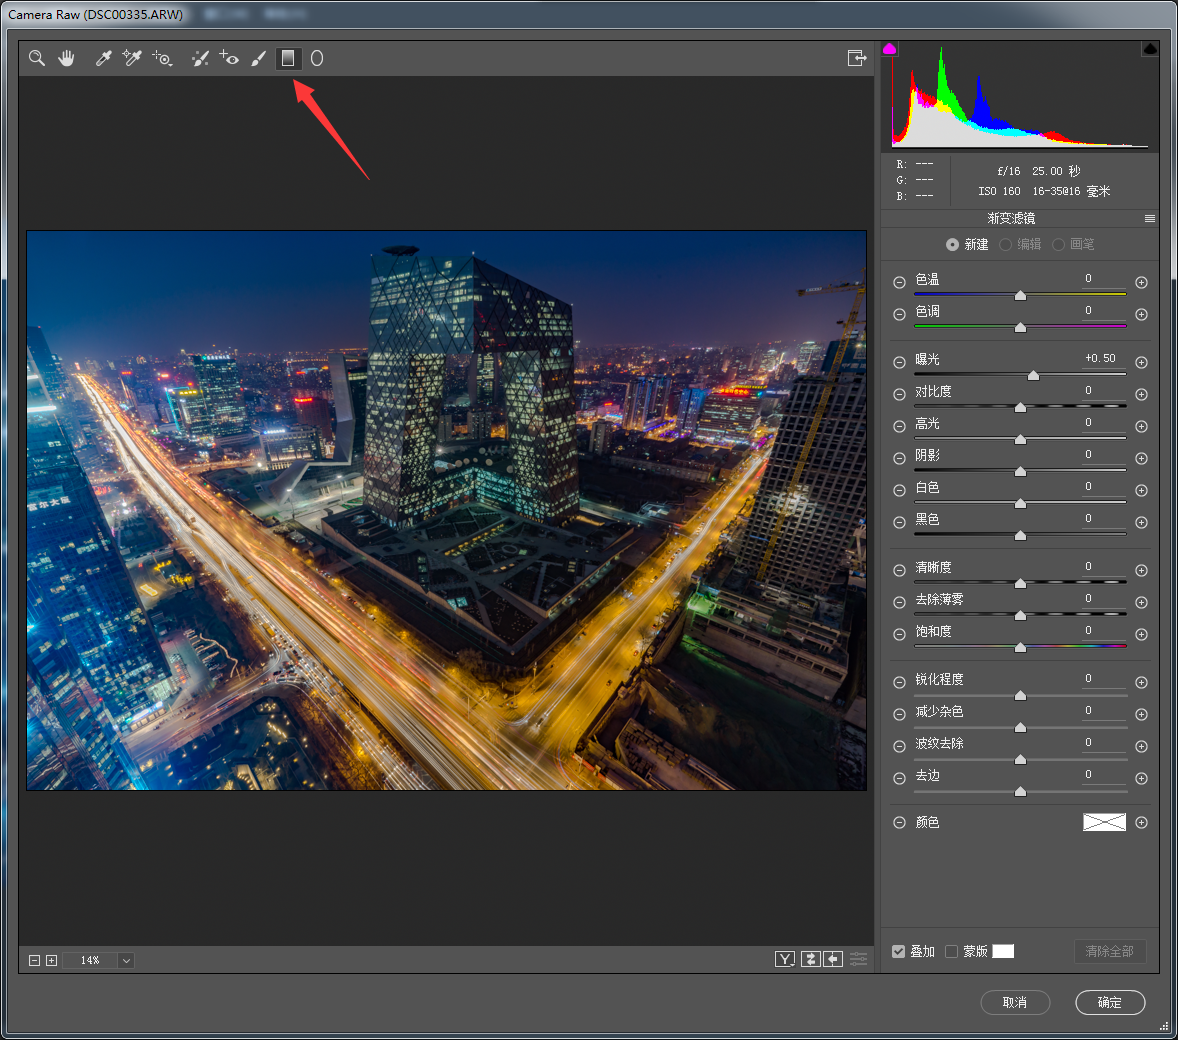Enable the 蒙版 mask checkbox
The width and height of the screenshot is (1178, 1040).
pyautogui.click(x=951, y=951)
